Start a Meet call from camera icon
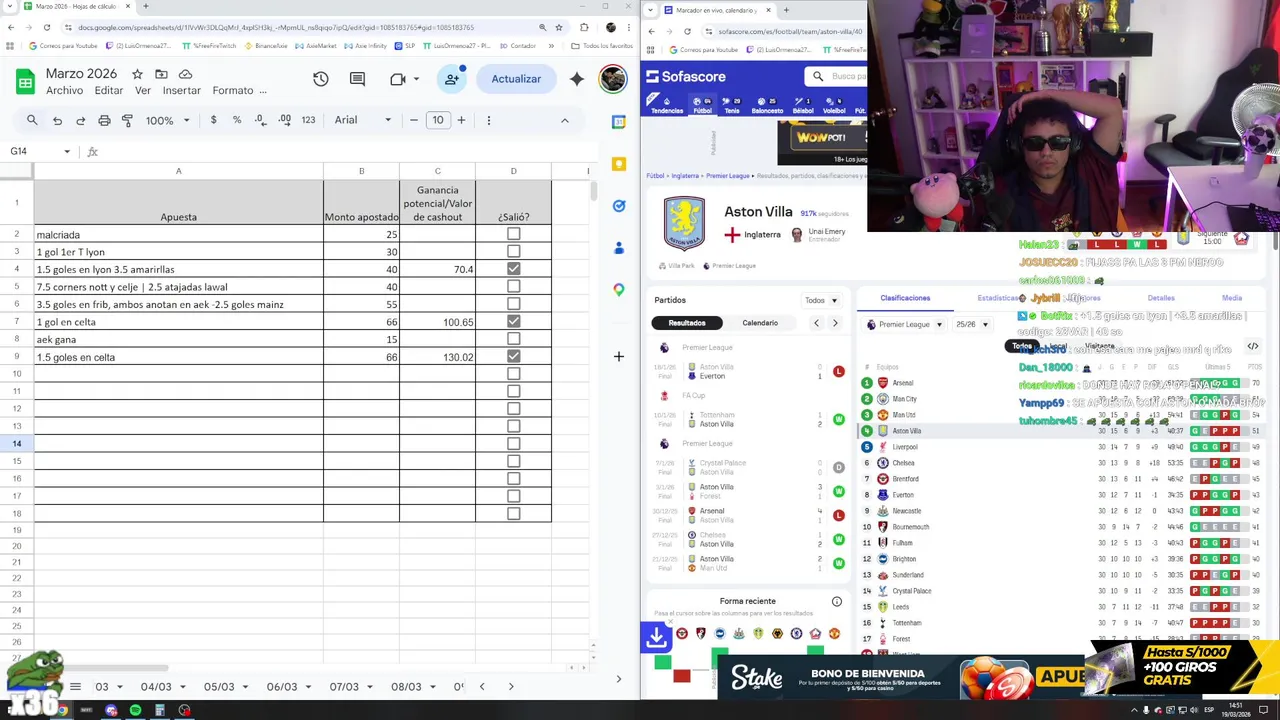 pos(397,79)
